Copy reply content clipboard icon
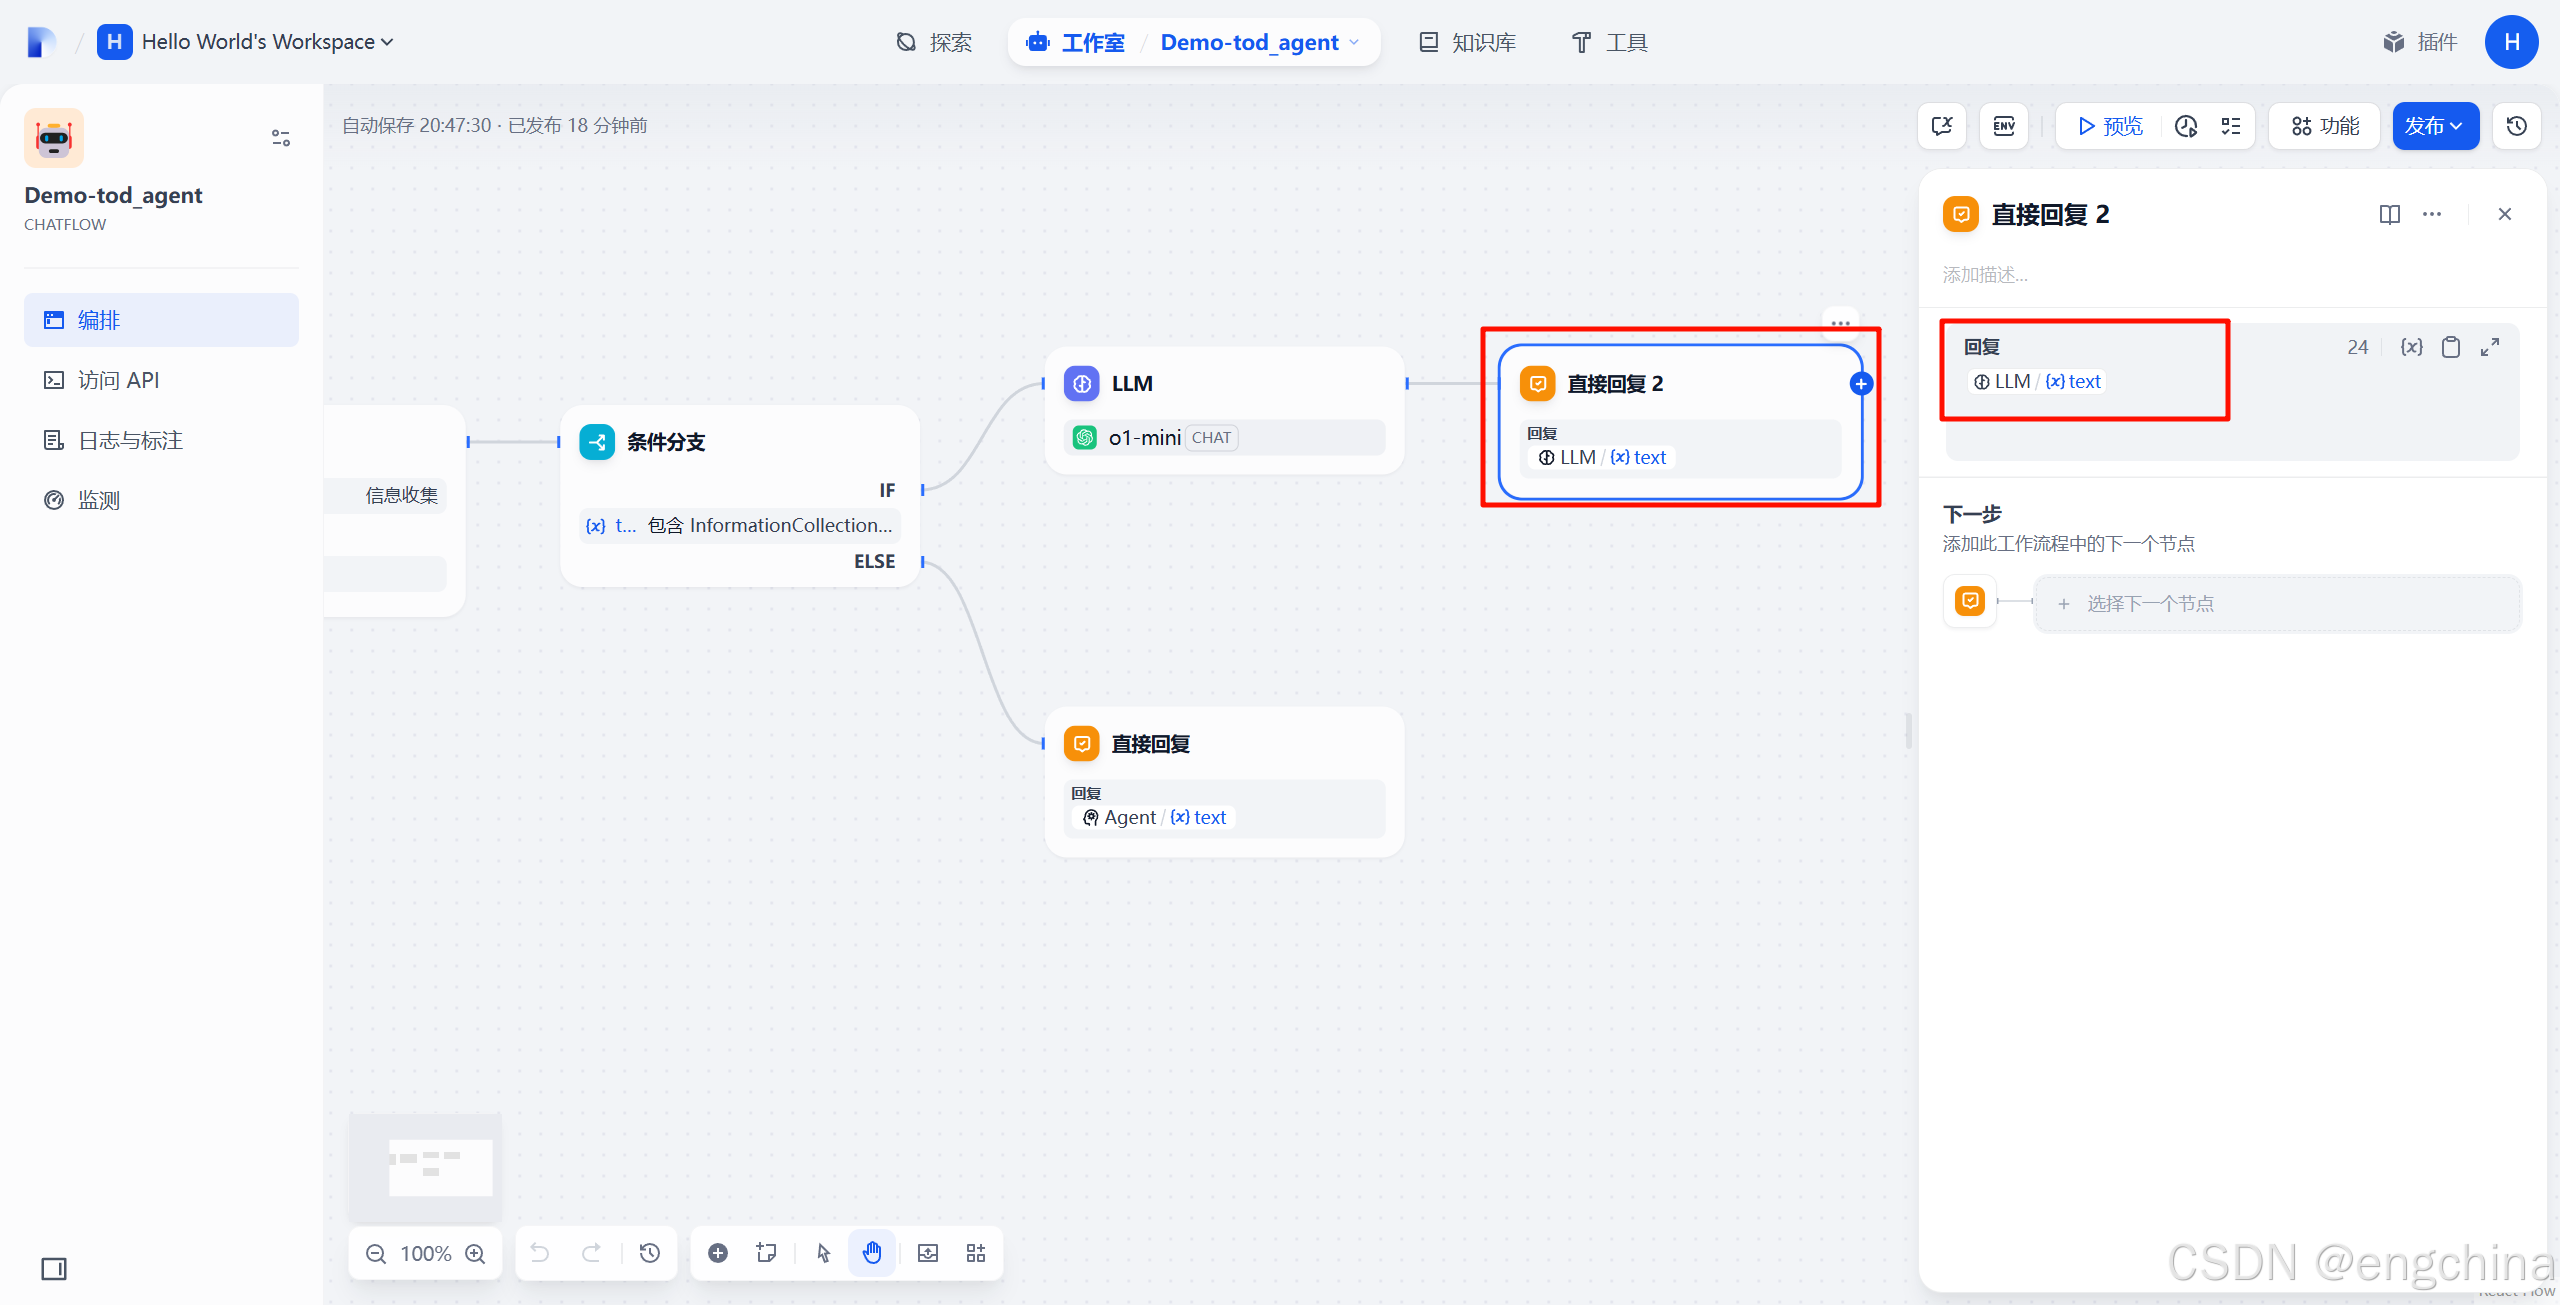This screenshot has height=1305, width=2560. click(2451, 347)
